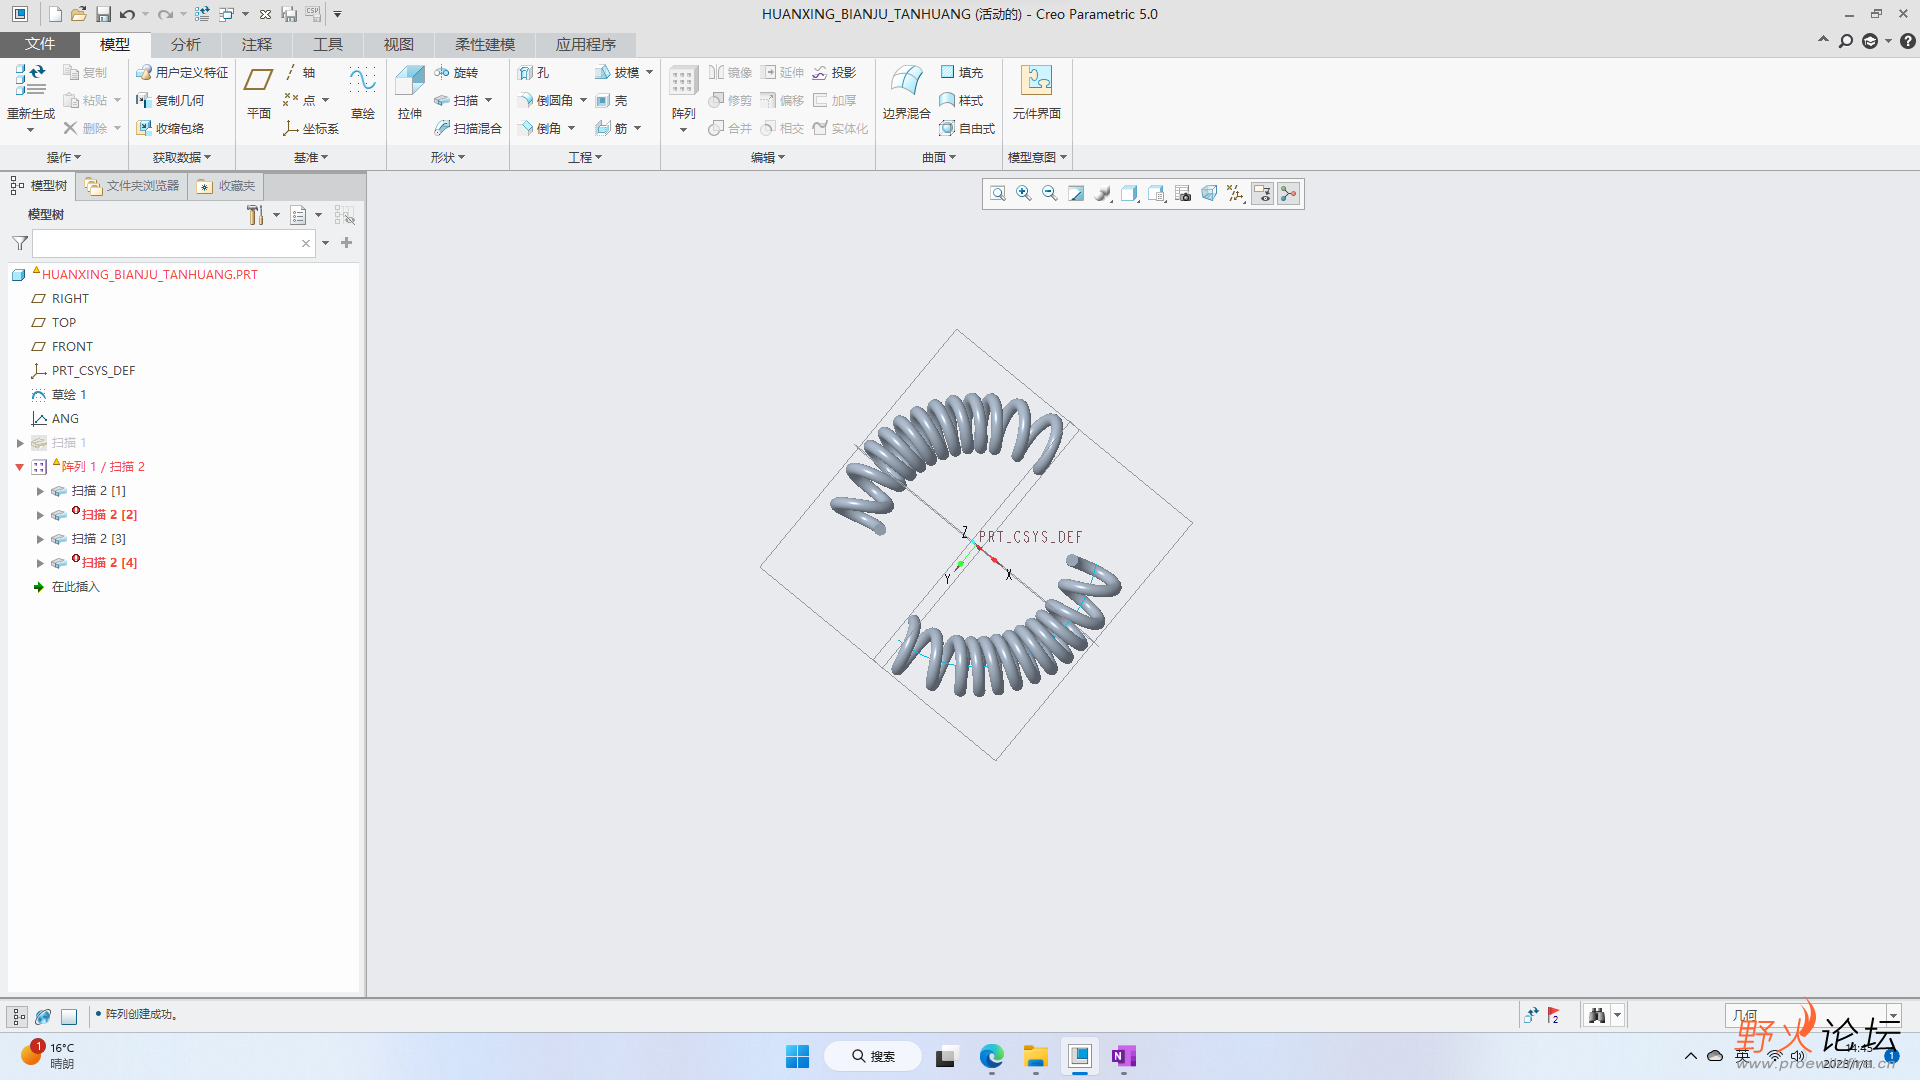Screen dimensions: 1920x1080
Task: Select PRT_CSYS_DEF in the model tree
Action: (x=93, y=371)
